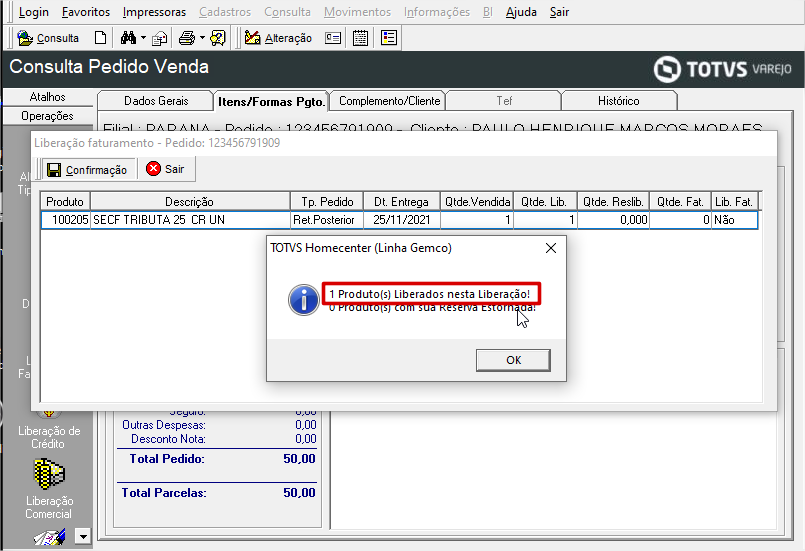Open the Histórico tab
This screenshot has height=551, width=805.
pyautogui.click(x=619, y=101)
